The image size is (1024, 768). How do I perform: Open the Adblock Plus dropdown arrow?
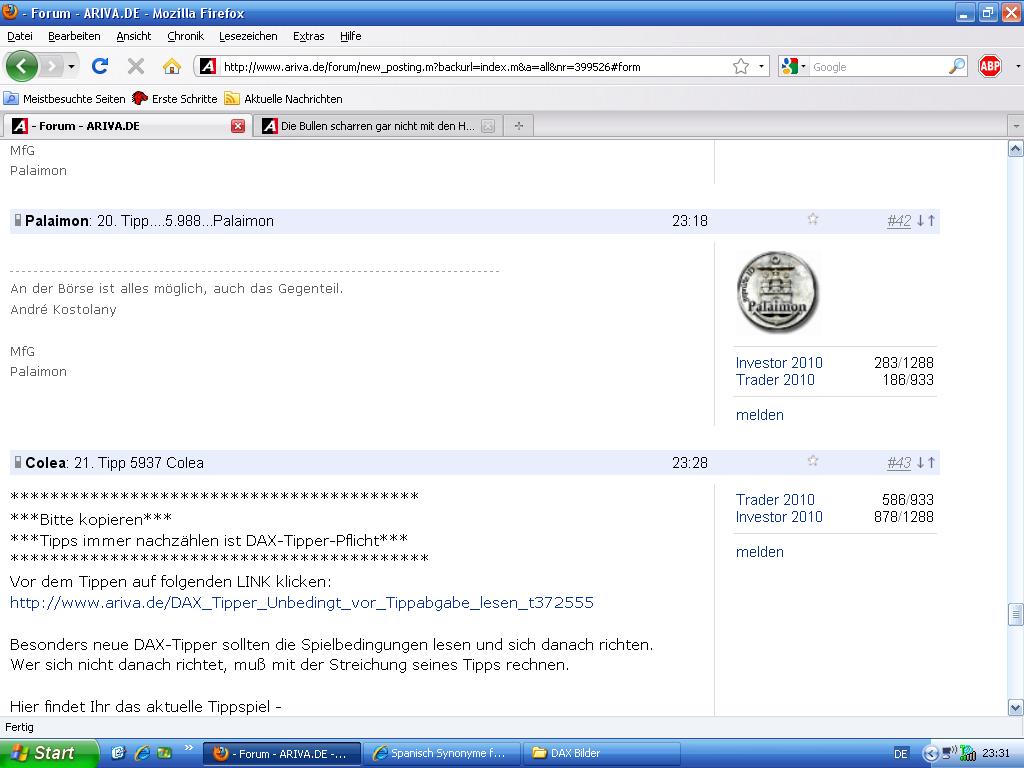1017,67
